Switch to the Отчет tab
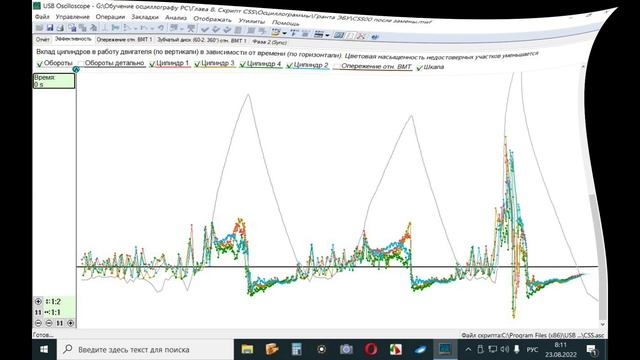The image size is (640, 360). coord(42,40)
